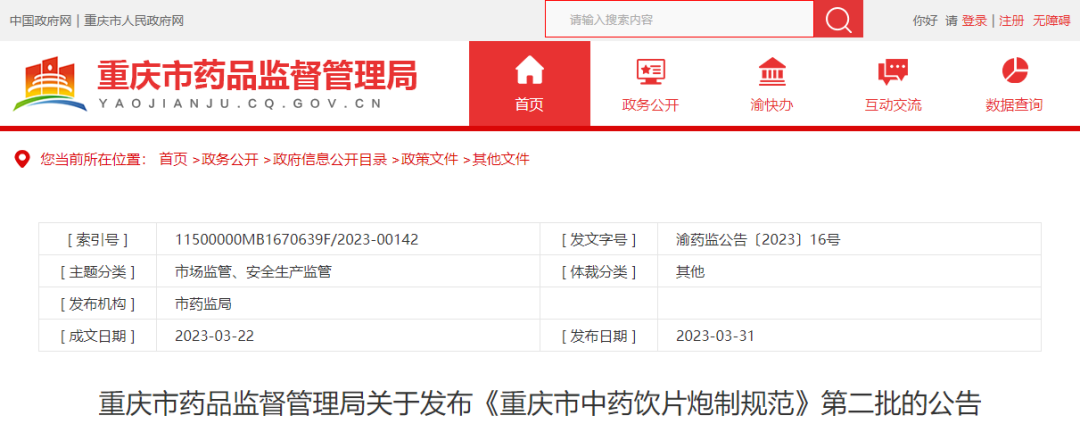Focus the search box 请输入搜索内容
Screen dimensions: 1080x432
pyautogui.click(x=679, y=19)
